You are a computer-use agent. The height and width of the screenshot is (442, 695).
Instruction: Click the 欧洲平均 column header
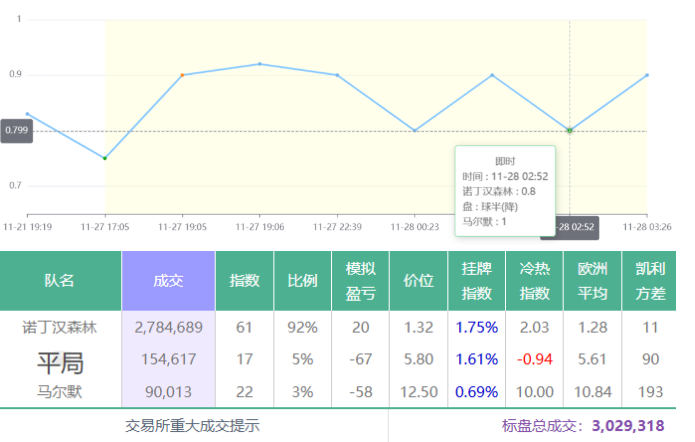[592, 281]
